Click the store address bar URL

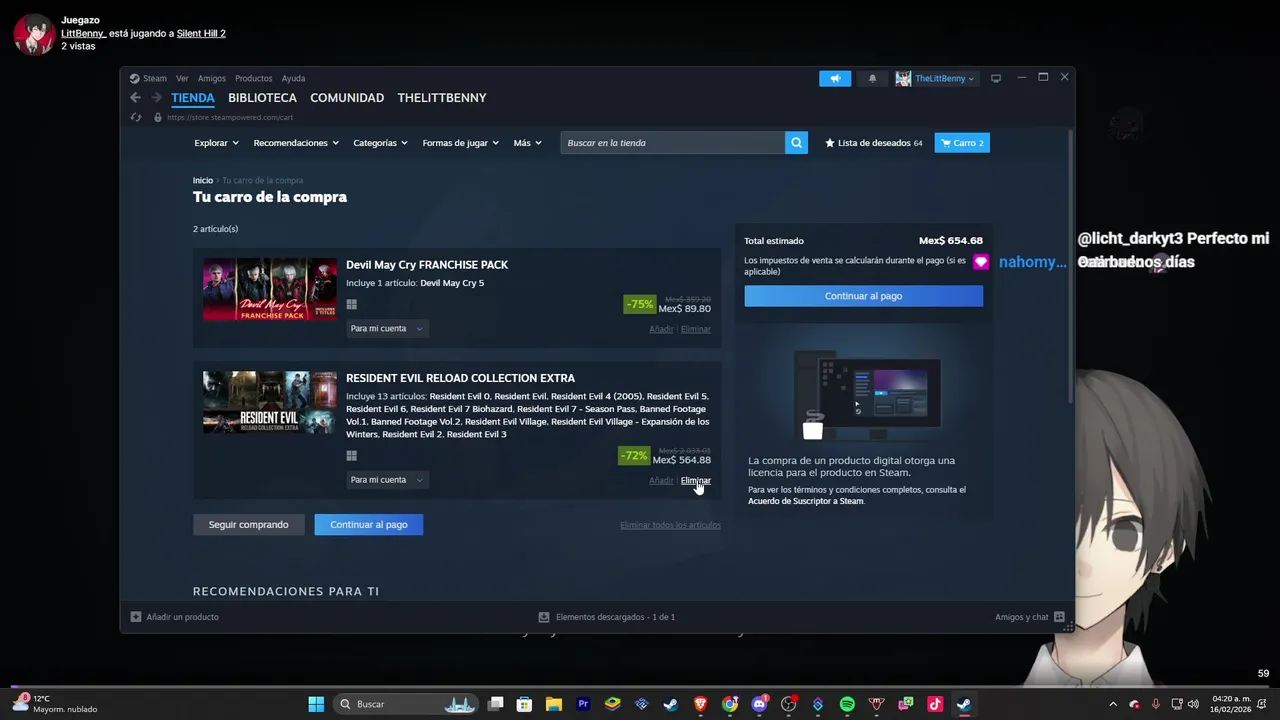tap(230, 117)
